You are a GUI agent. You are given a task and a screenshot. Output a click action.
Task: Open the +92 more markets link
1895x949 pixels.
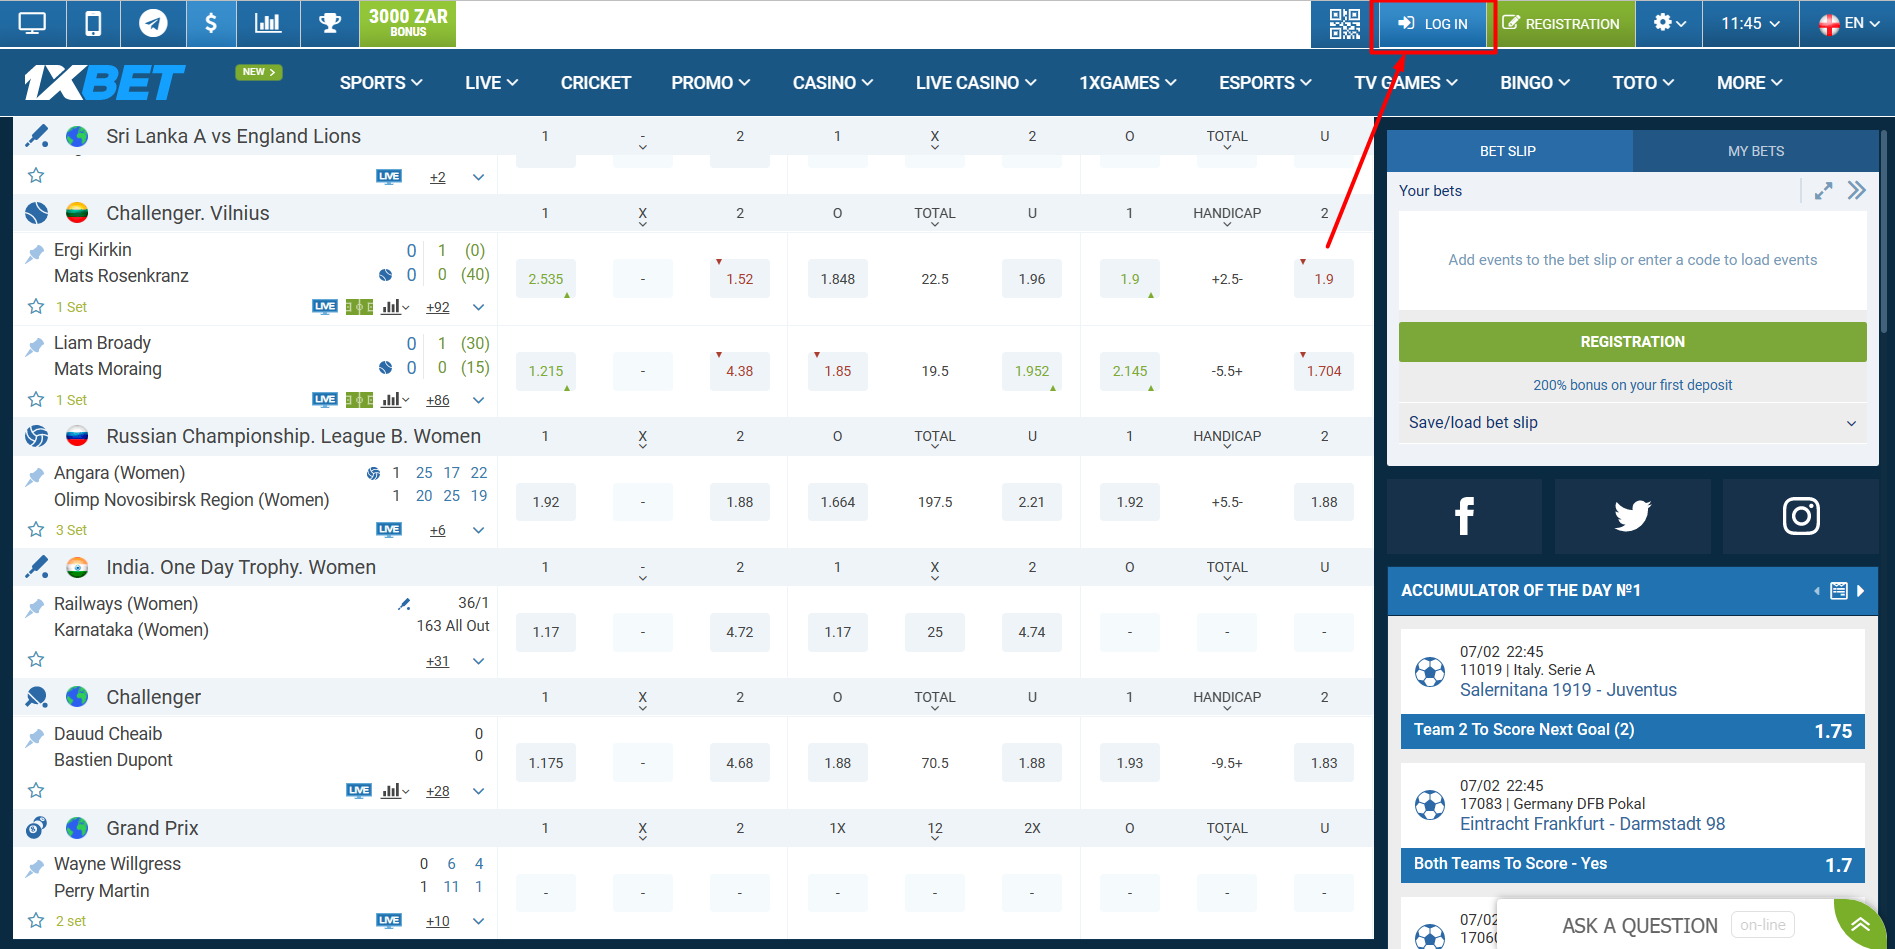coord(438,307)
